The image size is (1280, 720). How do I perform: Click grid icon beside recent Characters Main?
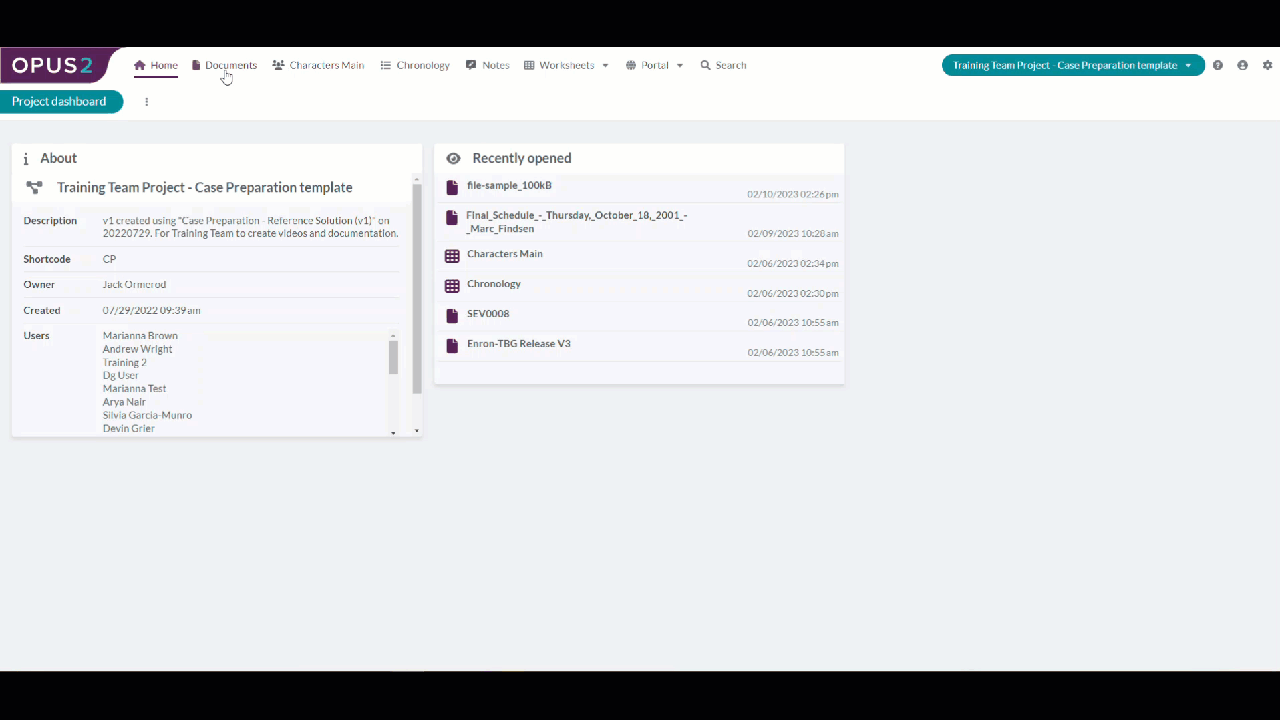point(452,256)
